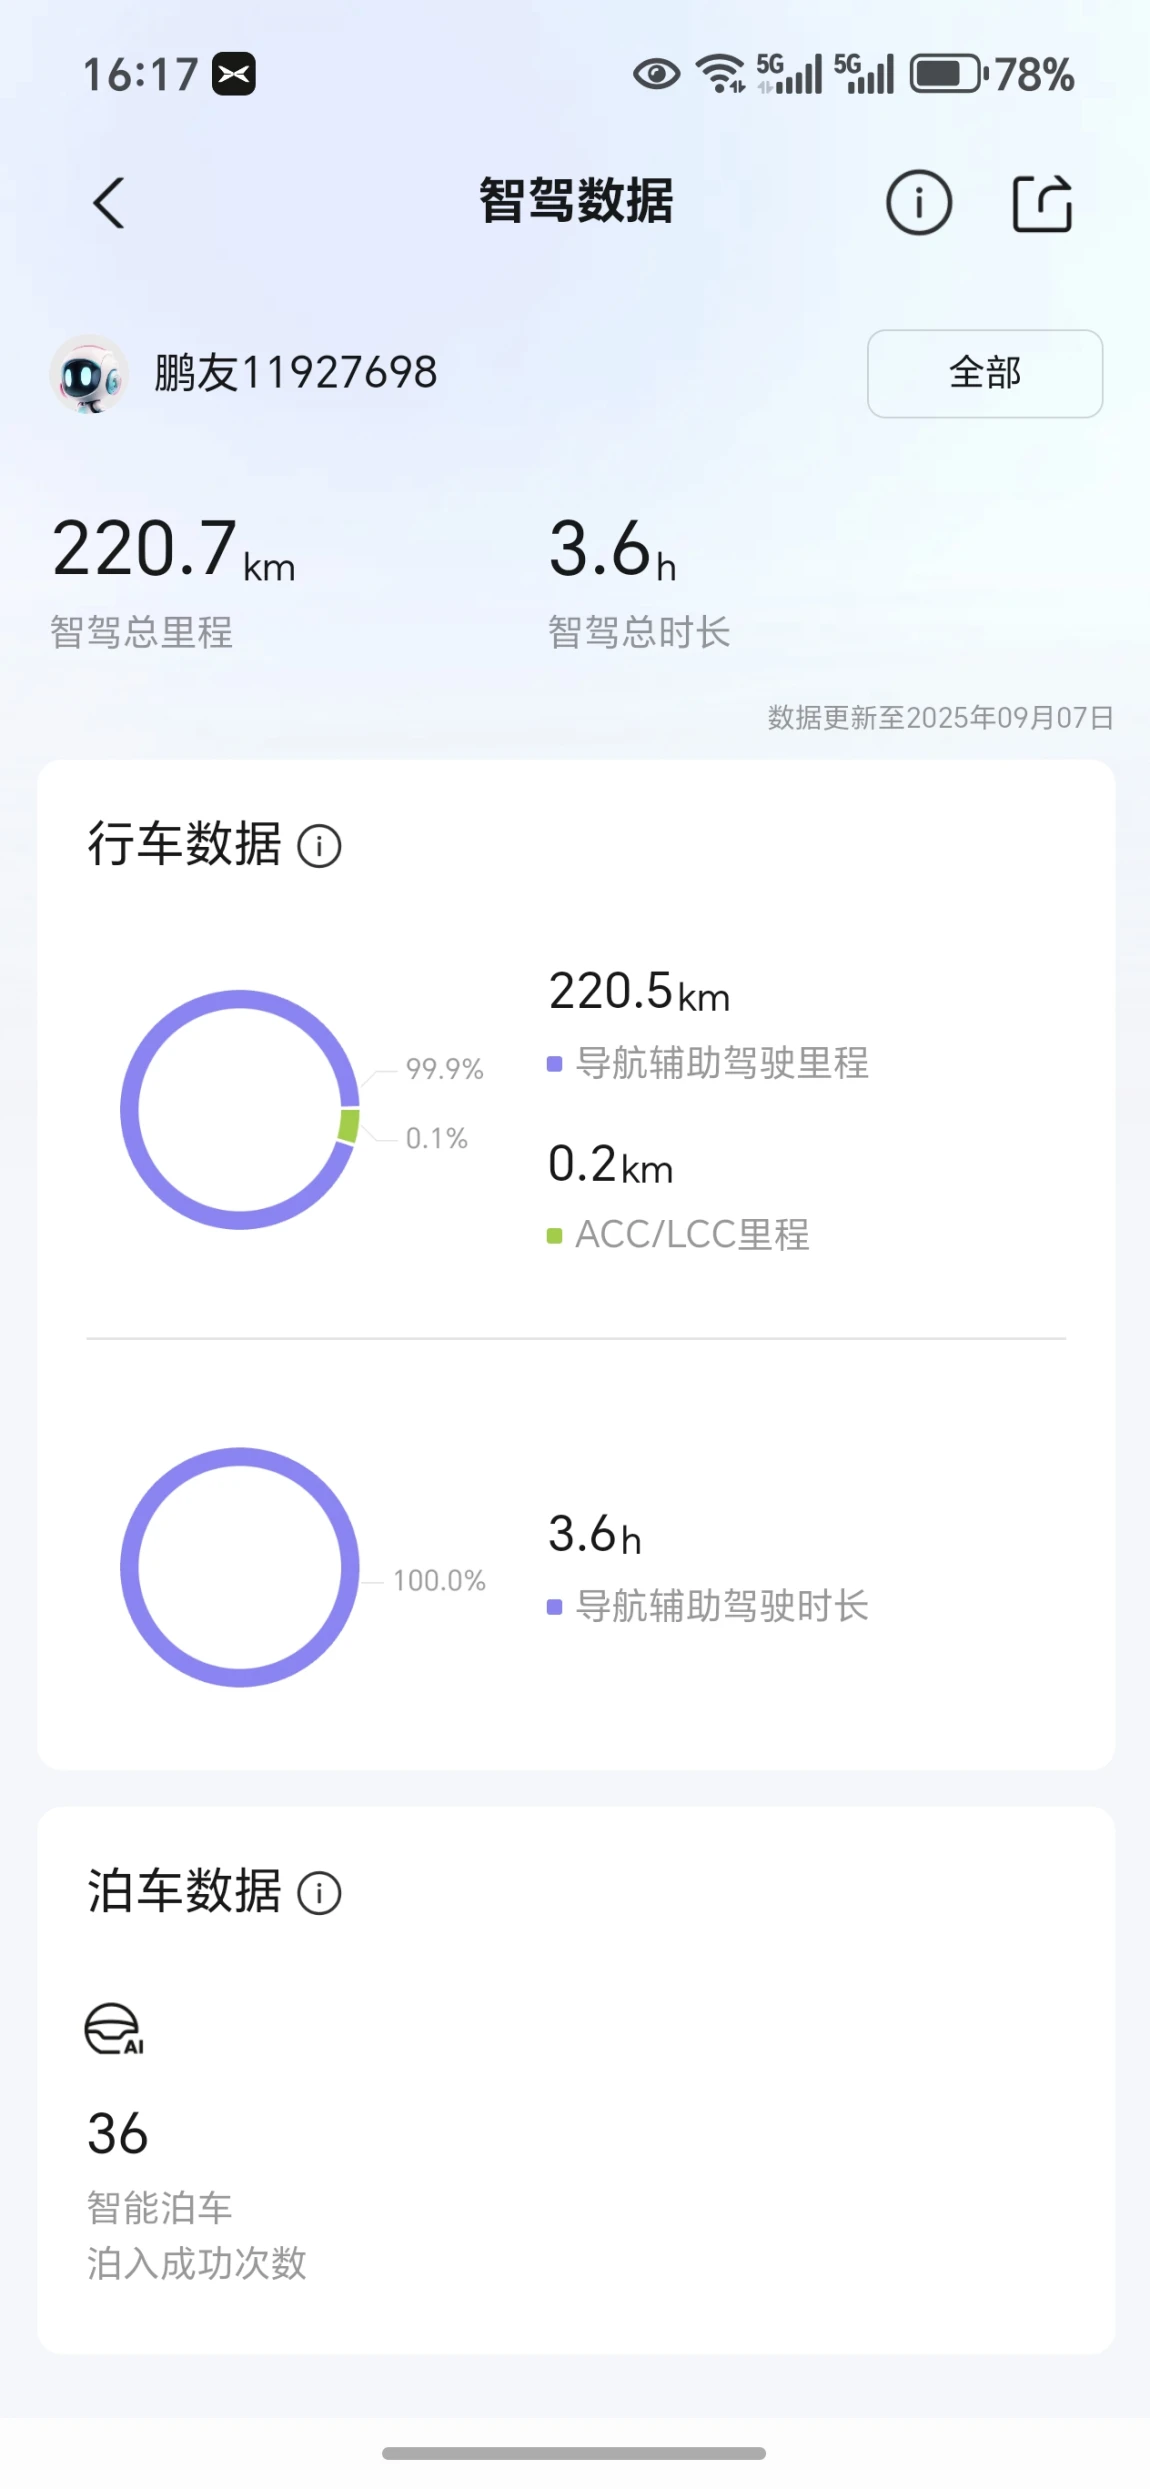This screenshot has height=2489, width=1150.
Task: Open the info icon in the header
Action: (x=918, y=203)
